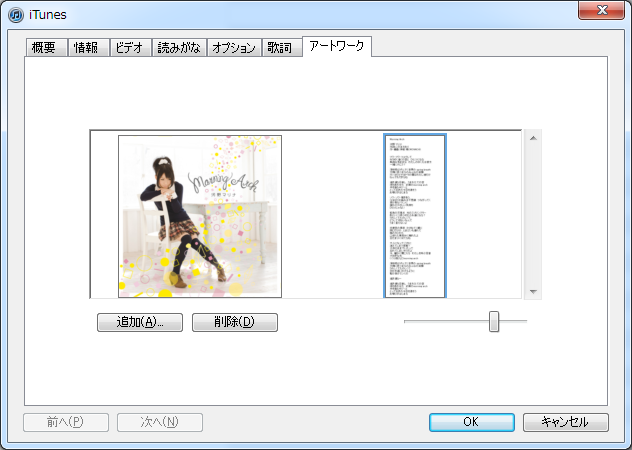The image size is (632, 450).
Task: Select the ビデオ tab
Action: click(131, 48)
